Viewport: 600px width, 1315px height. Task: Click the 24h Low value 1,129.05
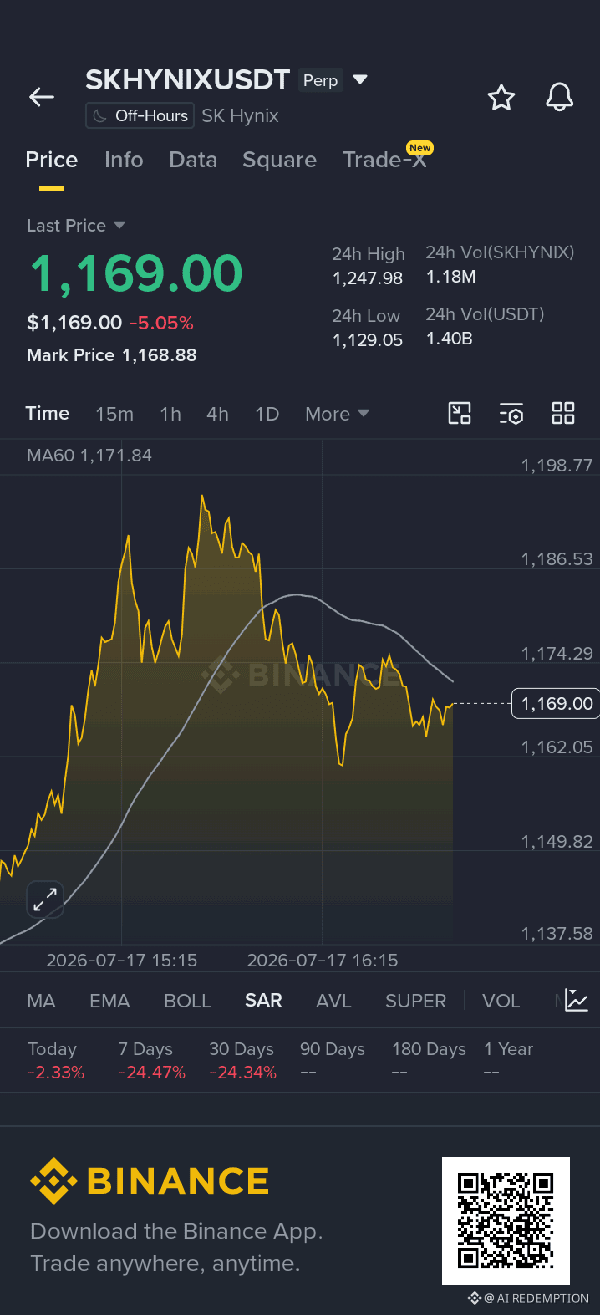tap(367, 340)
